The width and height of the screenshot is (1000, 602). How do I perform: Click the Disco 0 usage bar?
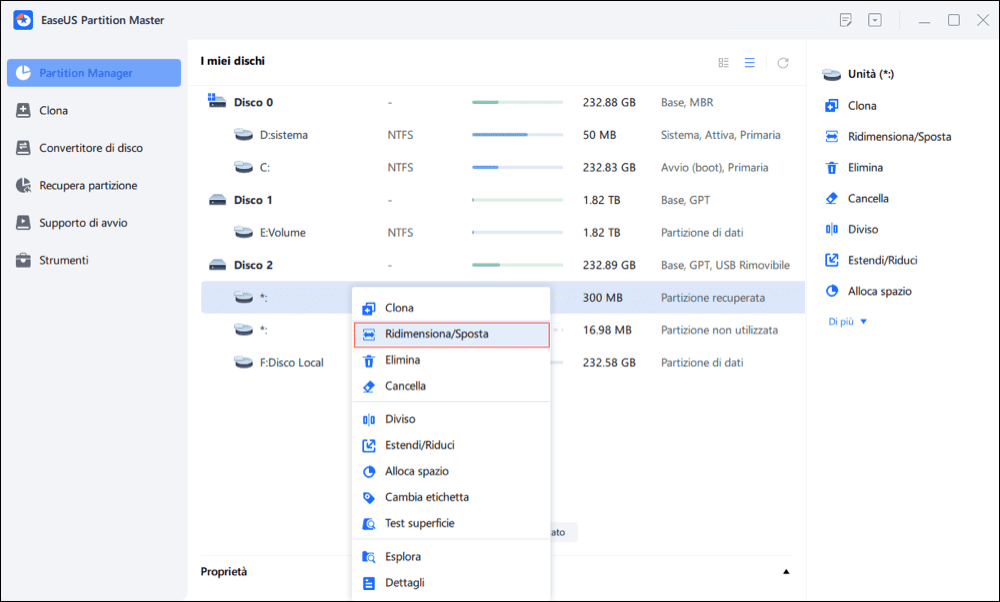coord(517,102)
